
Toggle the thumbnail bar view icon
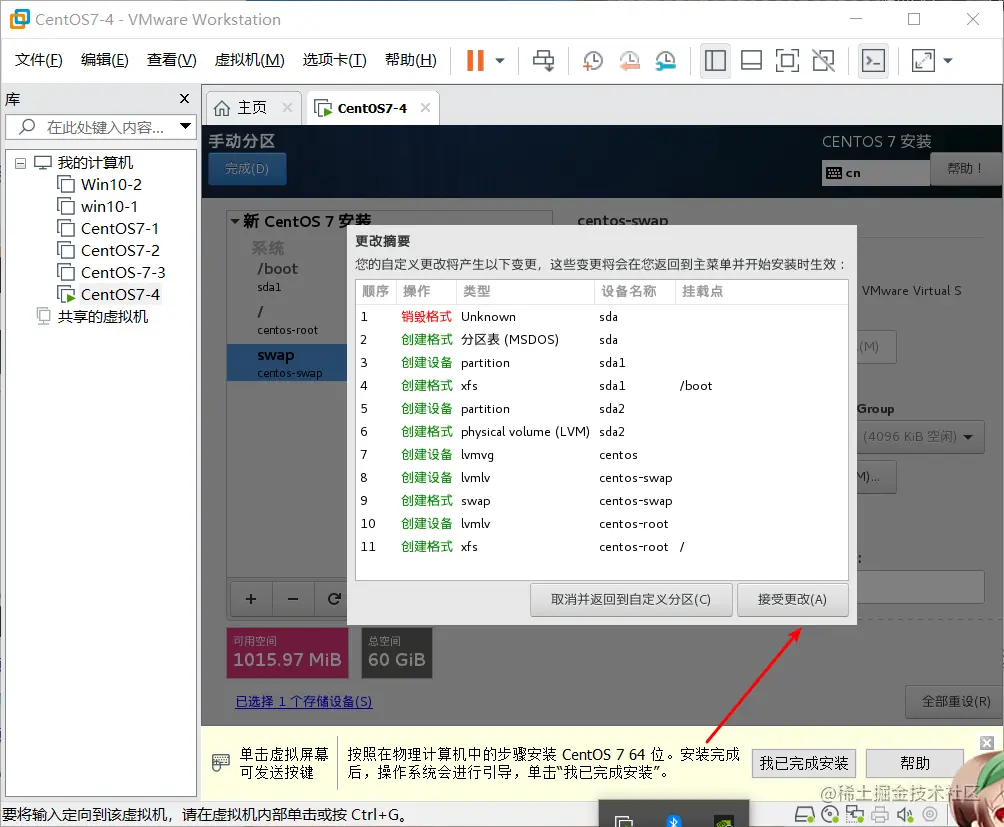[751, 61]
